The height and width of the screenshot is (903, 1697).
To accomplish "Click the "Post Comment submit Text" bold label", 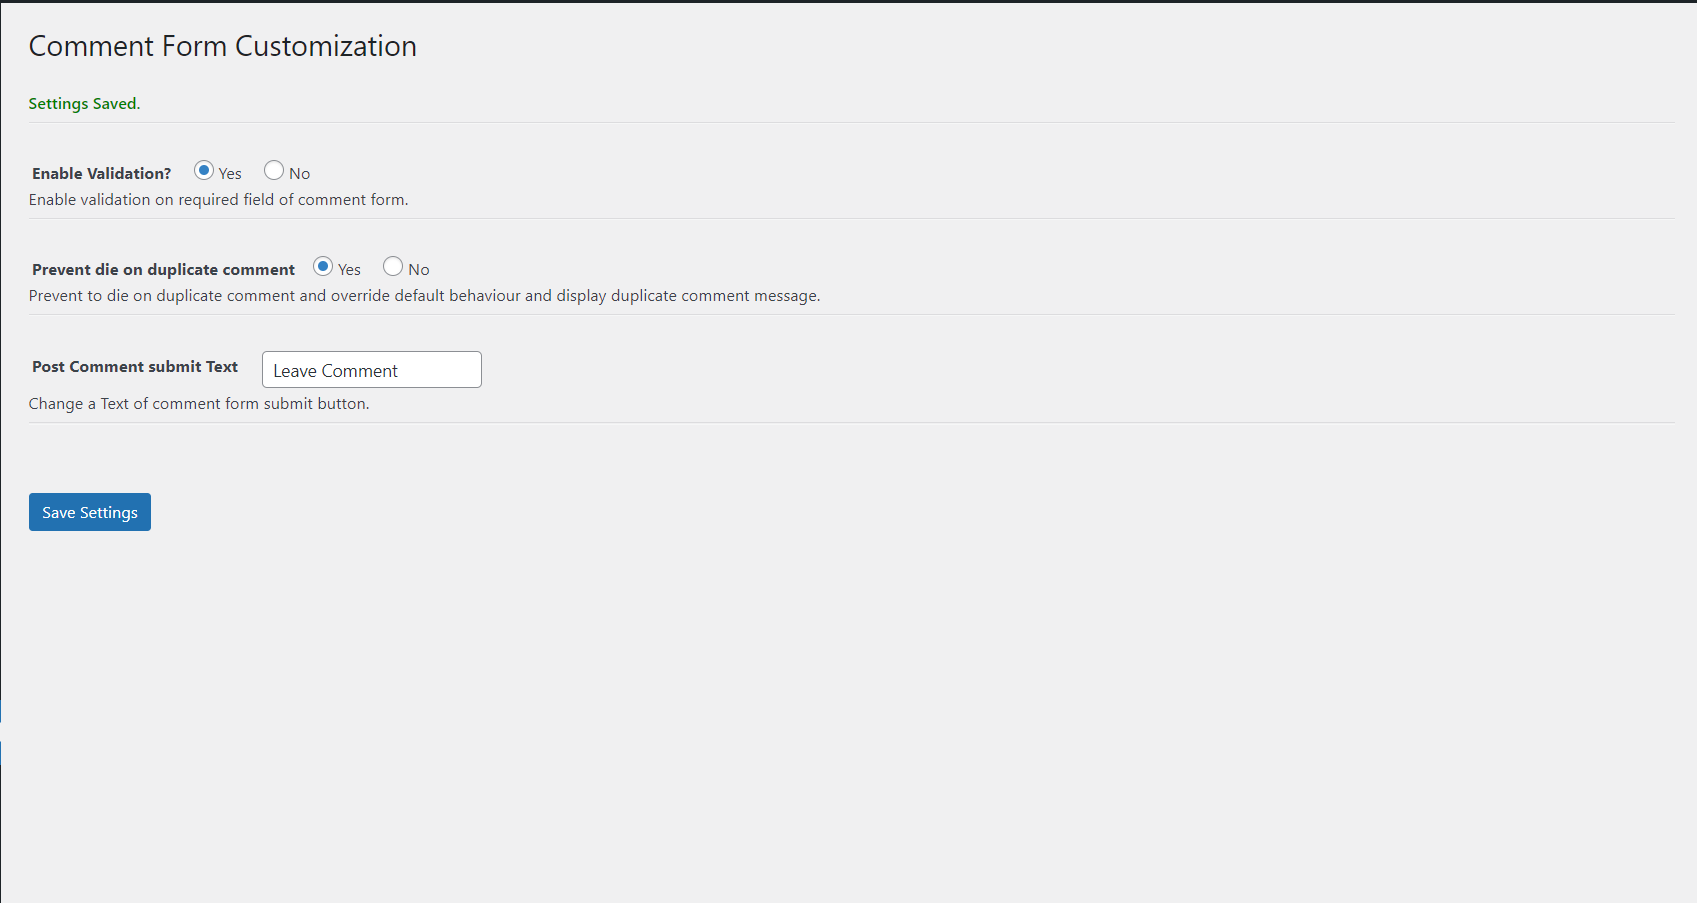I will [135, 366].
